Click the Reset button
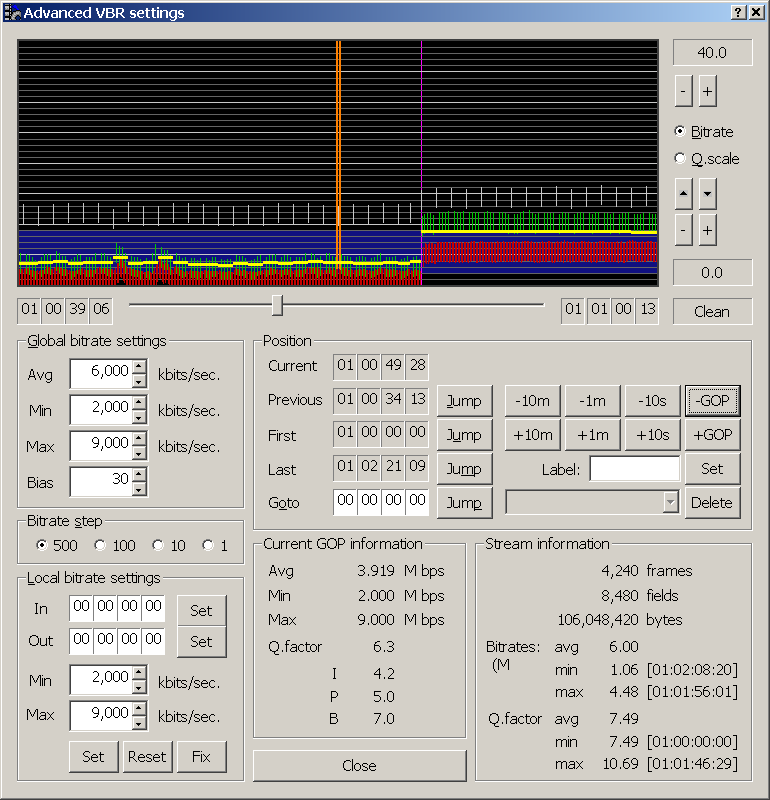 [x=147, y=756]
